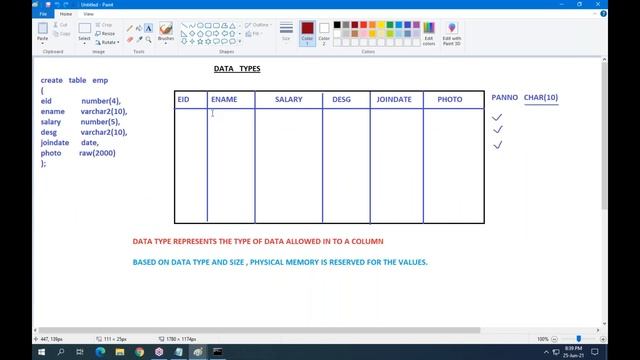
Task: Open the Rotate dropdown
Action: 108,42
